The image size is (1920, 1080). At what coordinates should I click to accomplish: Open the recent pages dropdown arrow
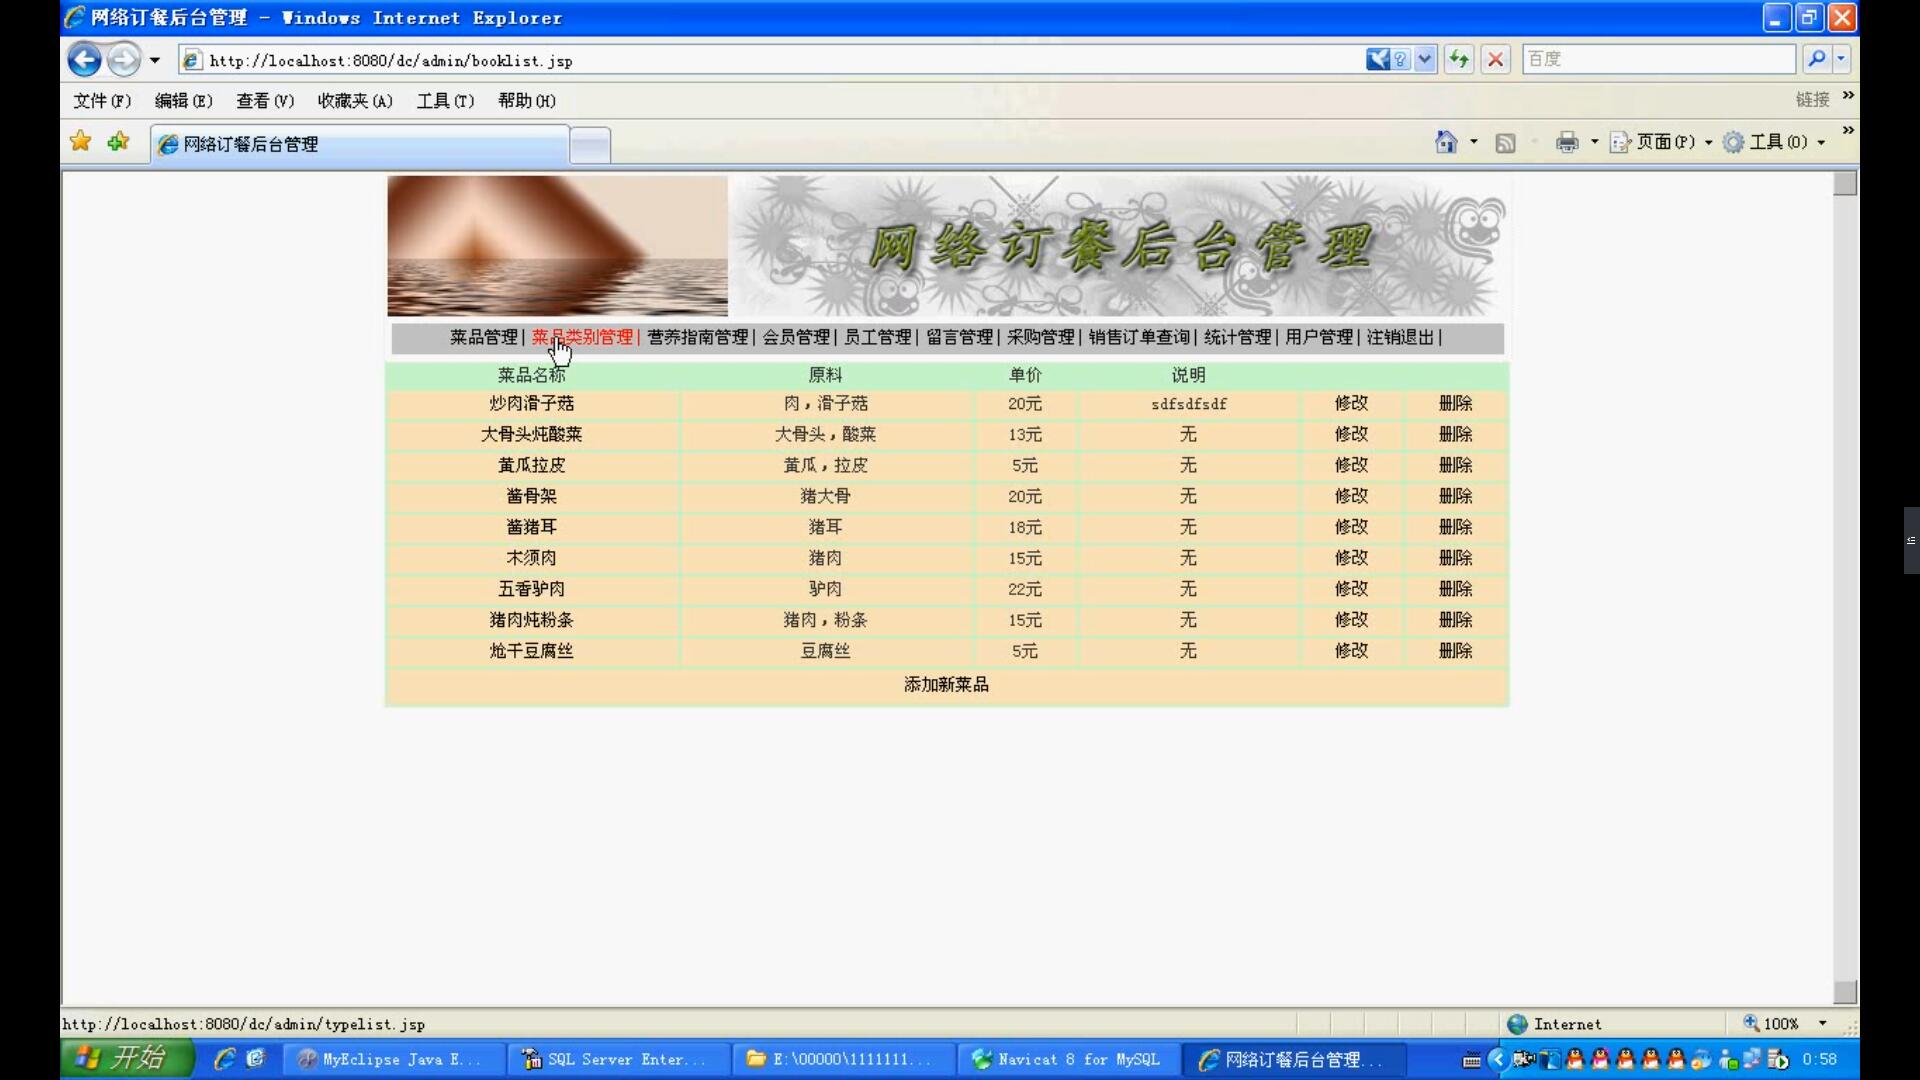pyautogui.click(x=155, y=60)
